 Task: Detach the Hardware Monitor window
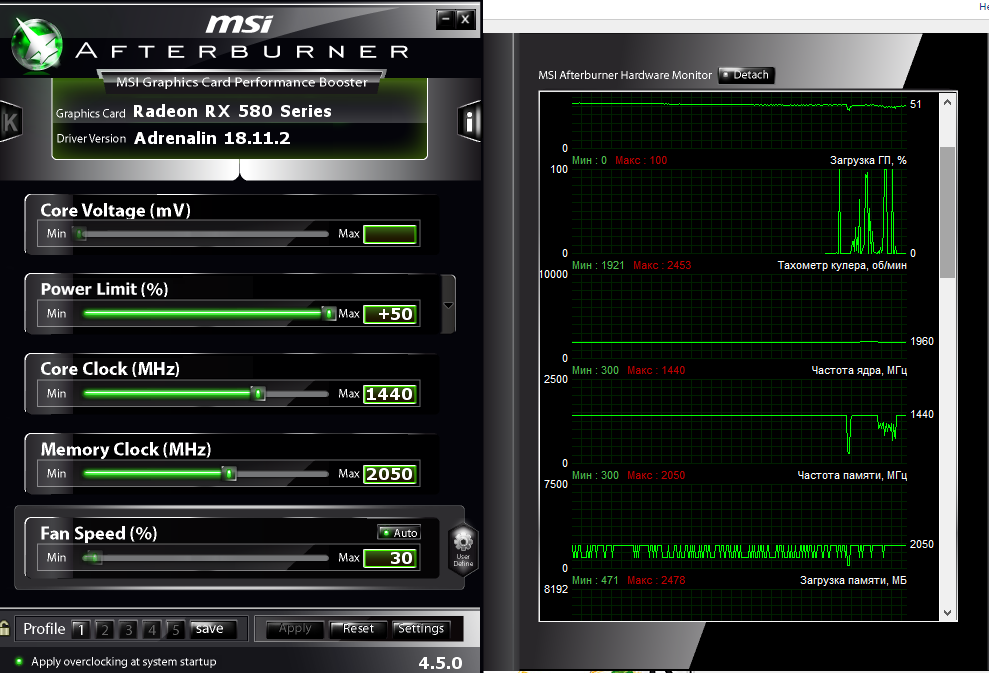click(746, 75)
